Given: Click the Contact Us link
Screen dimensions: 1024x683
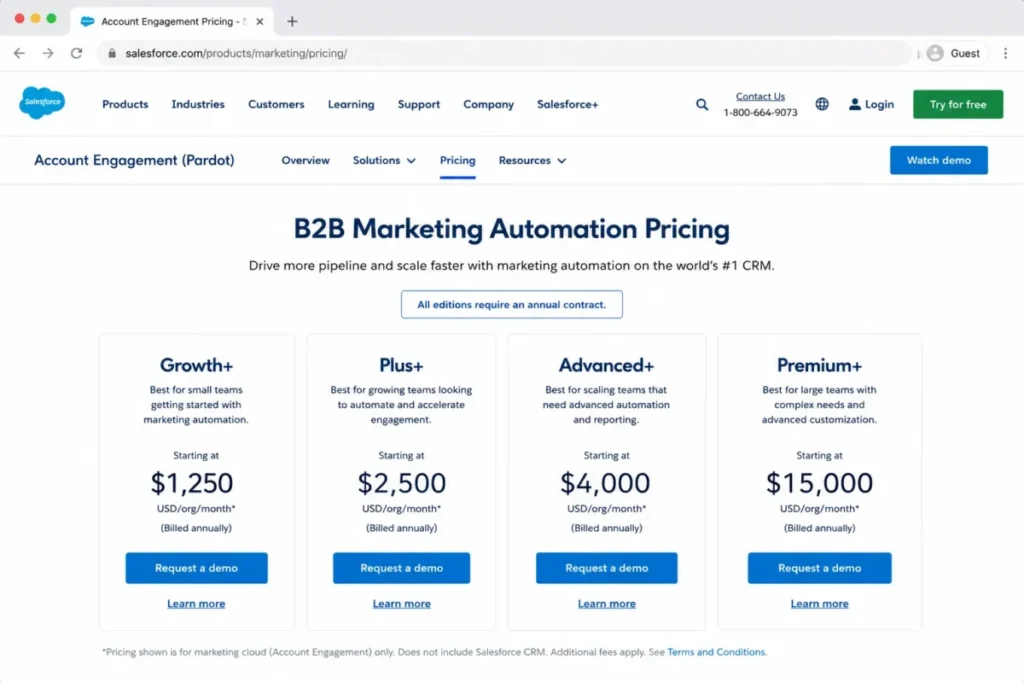Looking at the screenshot, I should click(760, 96).
